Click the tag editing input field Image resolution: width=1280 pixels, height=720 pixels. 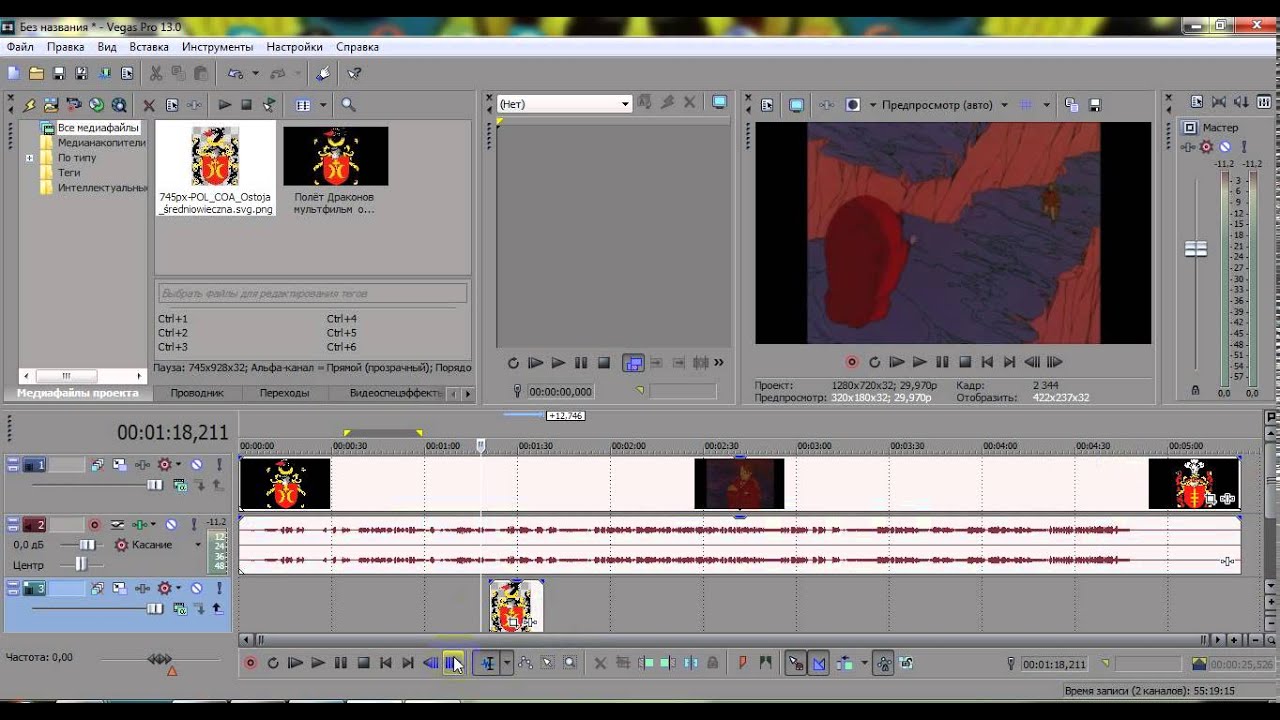tap(312, 294)
